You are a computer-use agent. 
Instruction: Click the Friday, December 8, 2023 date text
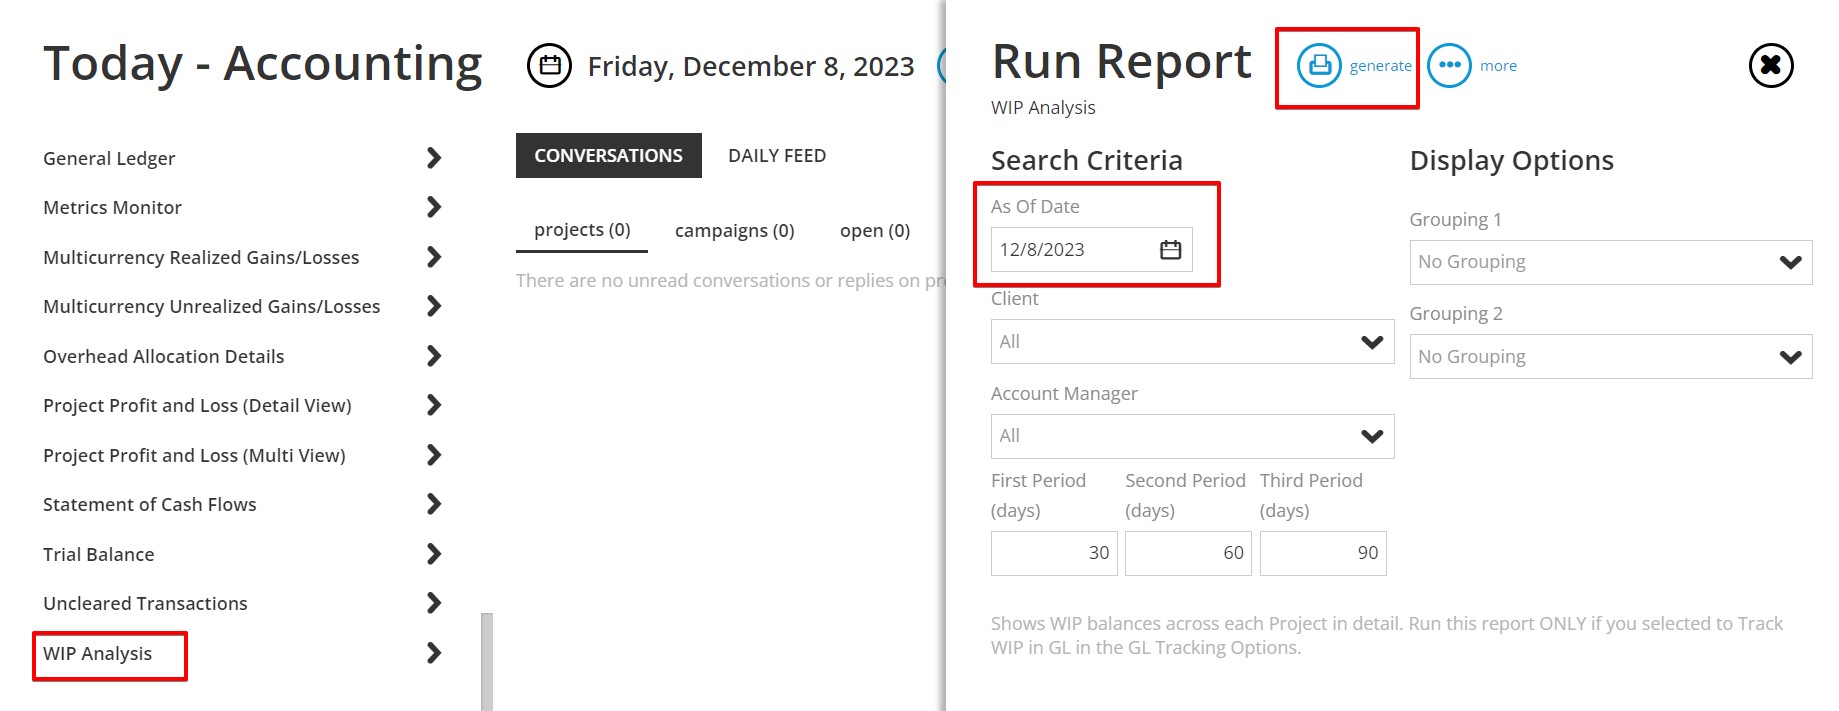751,66
